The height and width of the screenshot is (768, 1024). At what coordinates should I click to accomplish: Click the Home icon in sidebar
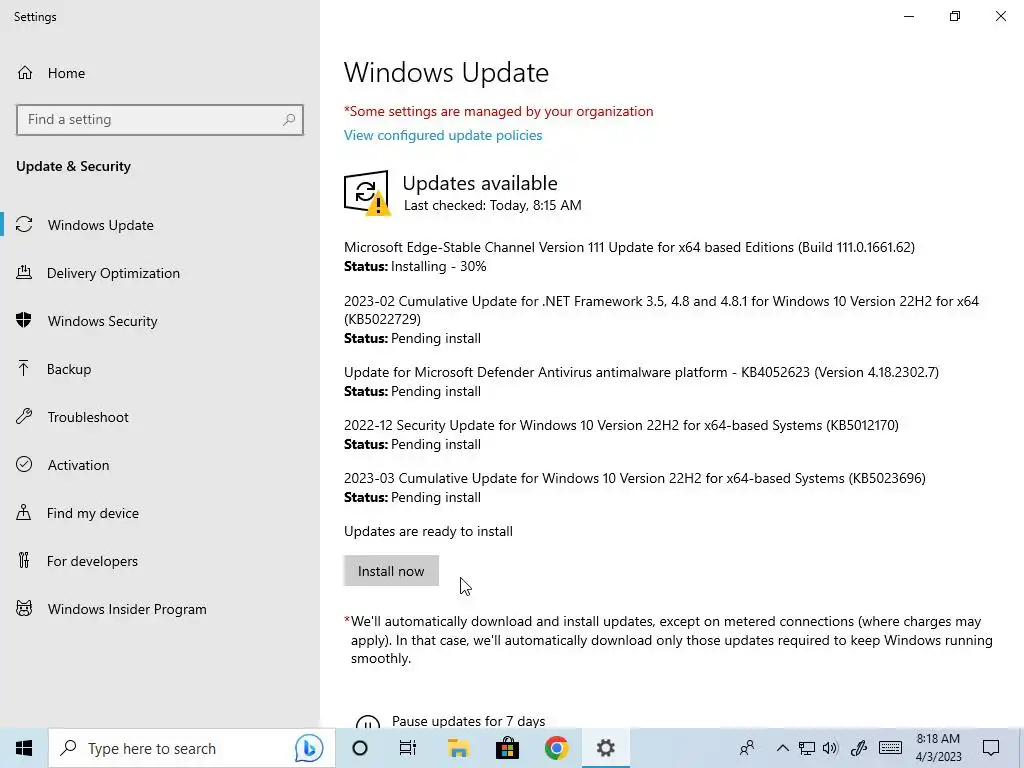(25, 73)
